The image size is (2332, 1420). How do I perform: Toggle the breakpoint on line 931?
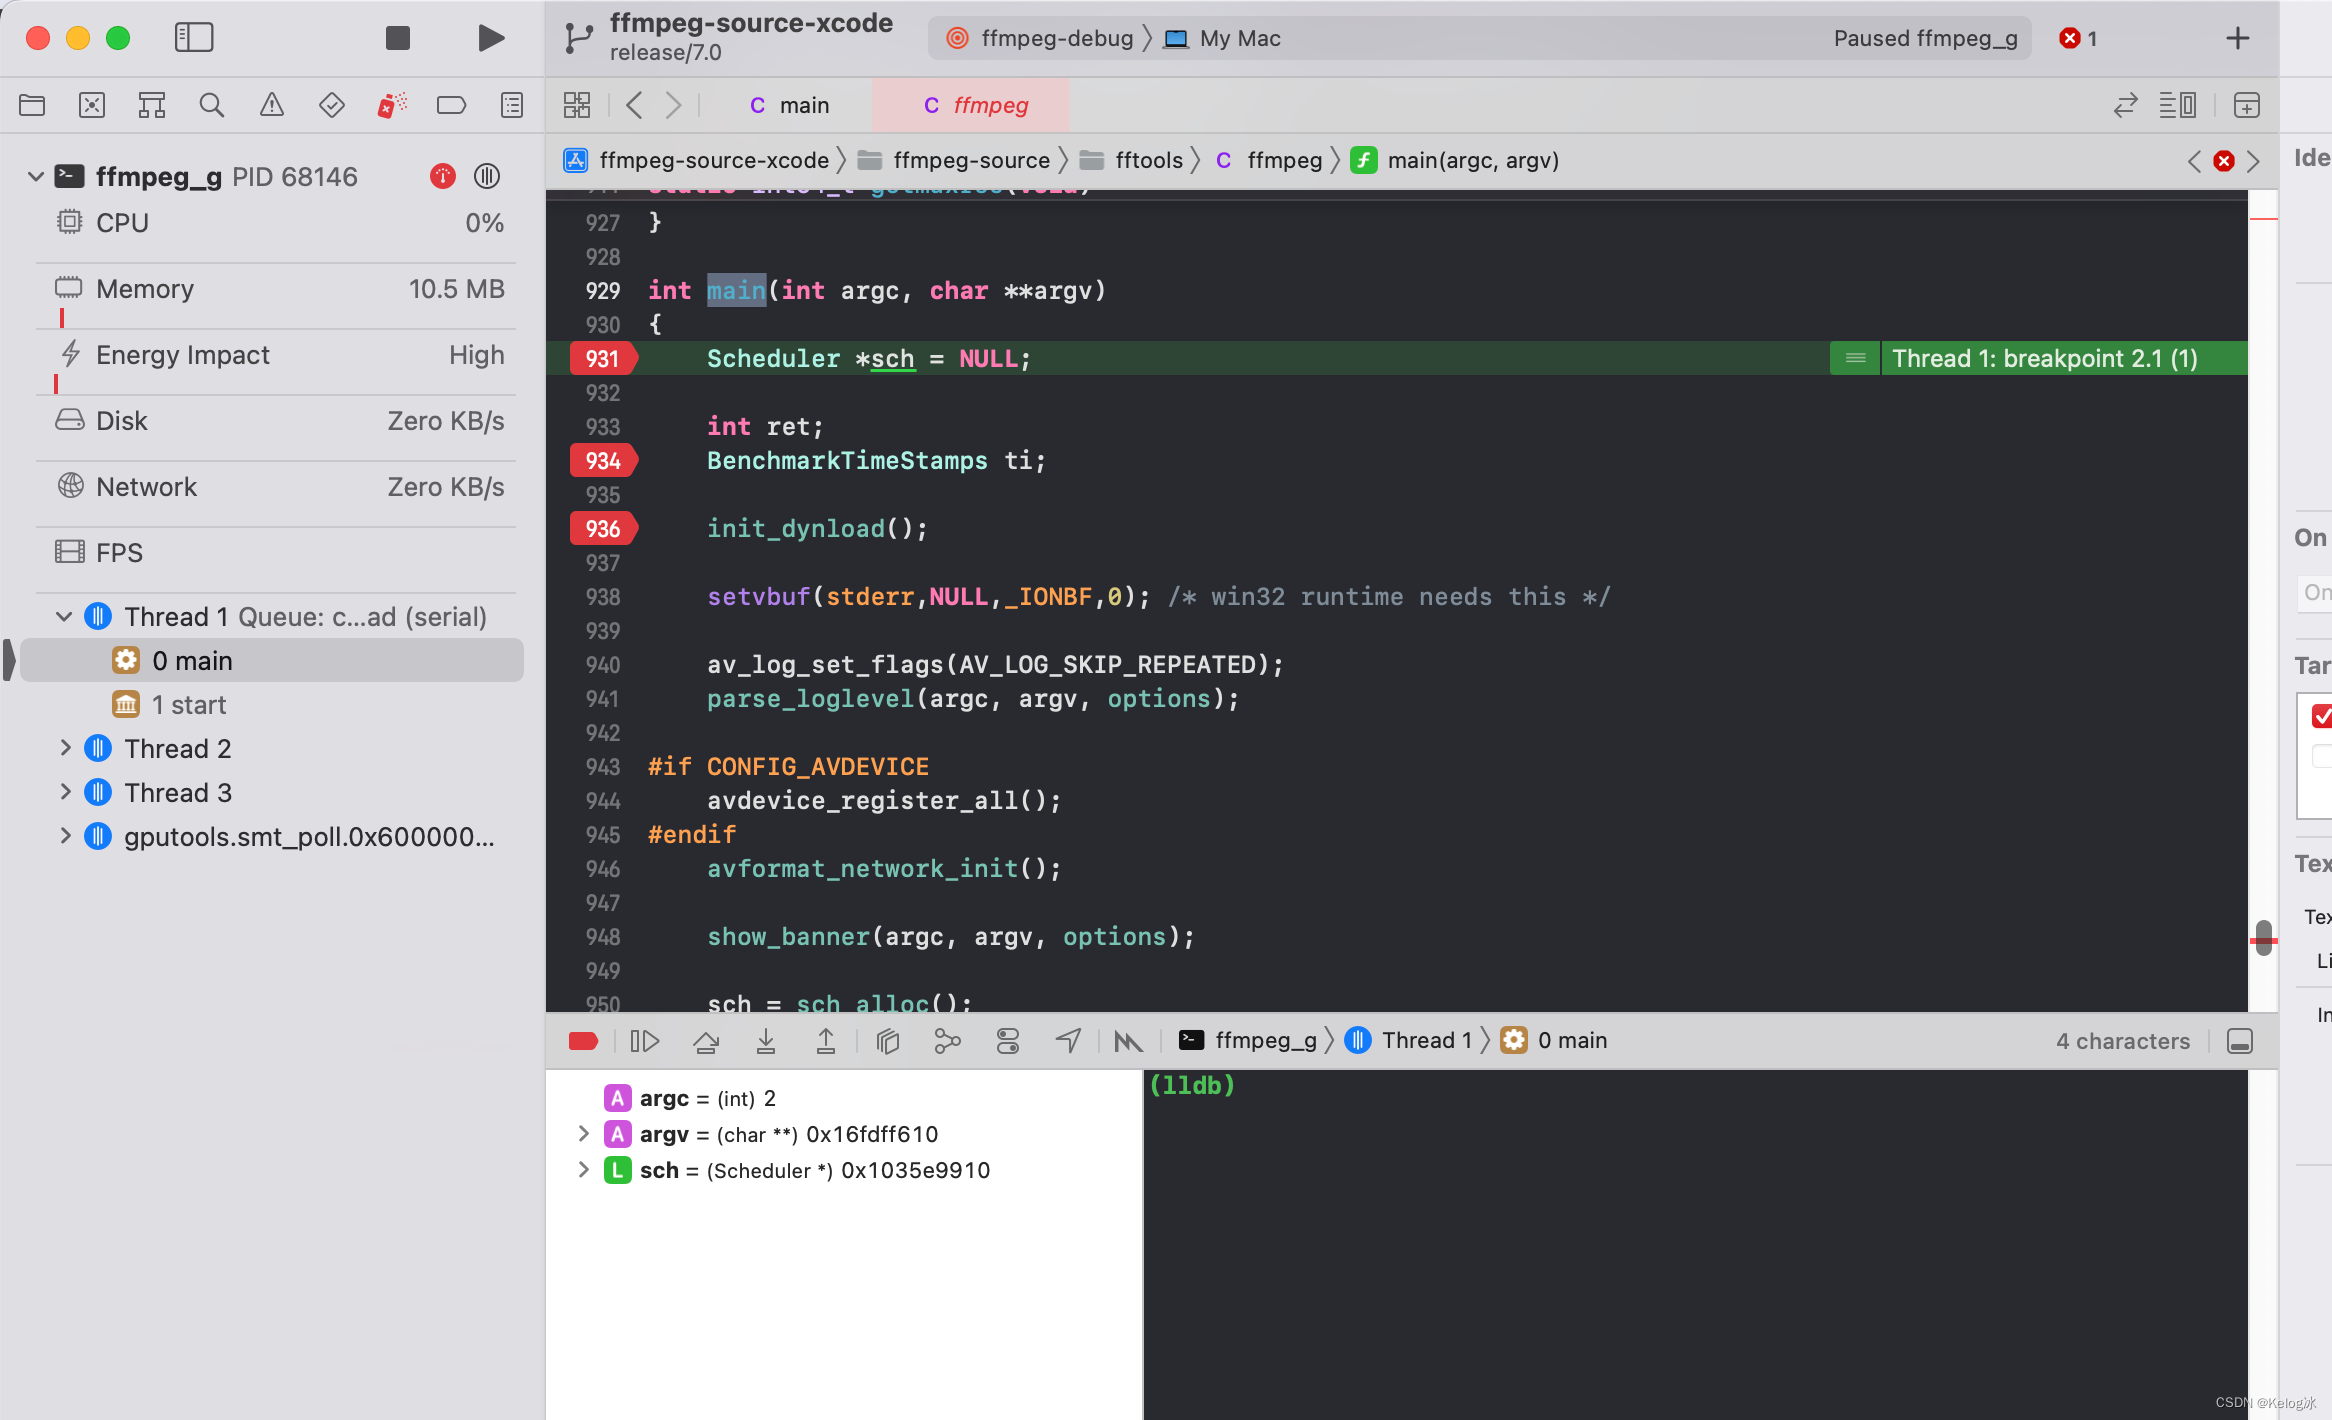tap(603, 359)
